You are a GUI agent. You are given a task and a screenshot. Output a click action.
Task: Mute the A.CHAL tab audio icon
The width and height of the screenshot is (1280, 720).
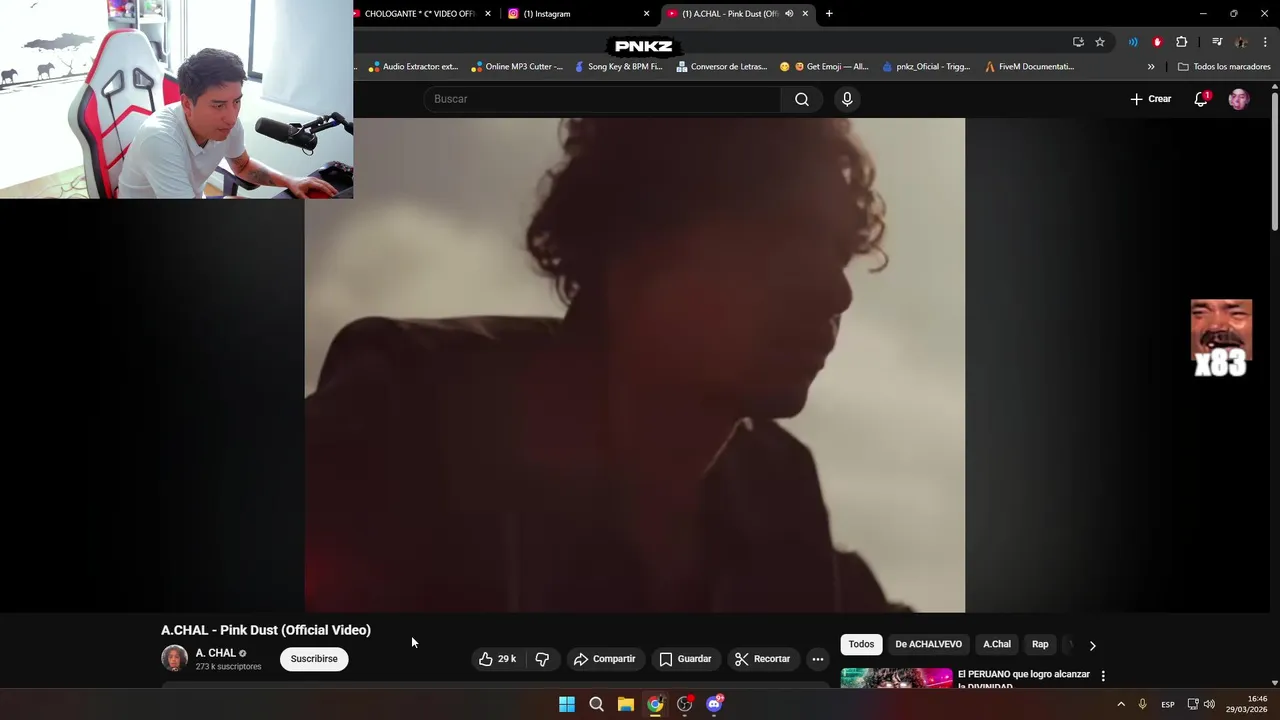(789, 14)
